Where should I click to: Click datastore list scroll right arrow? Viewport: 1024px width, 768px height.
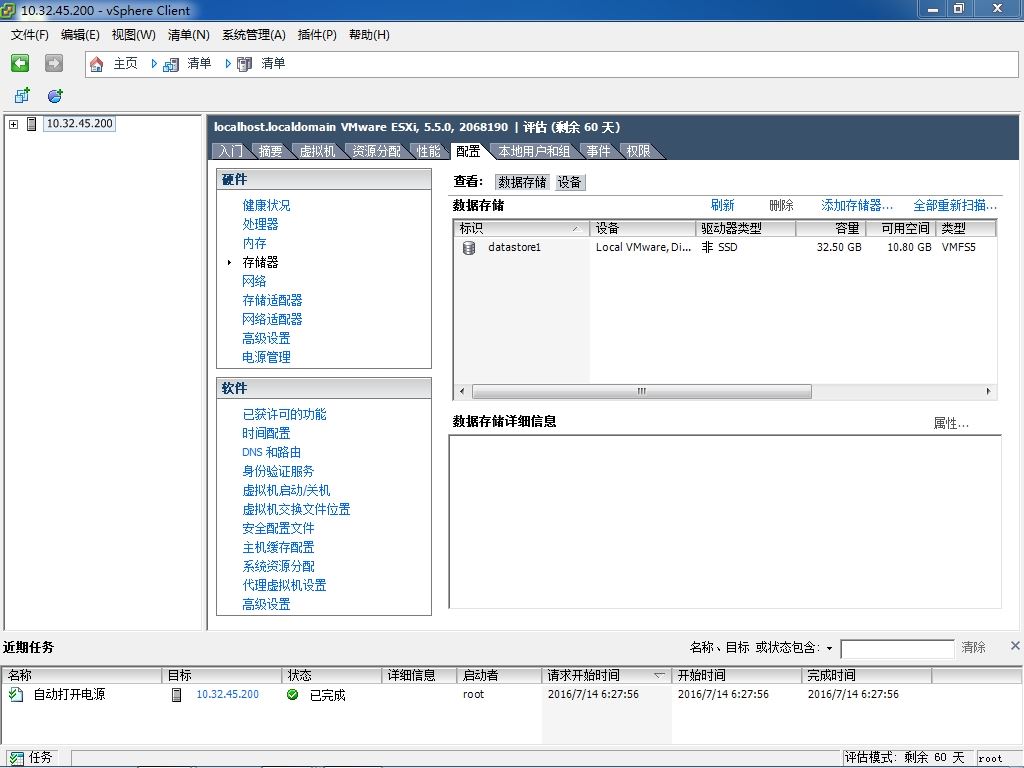click(x=989, y=391)
